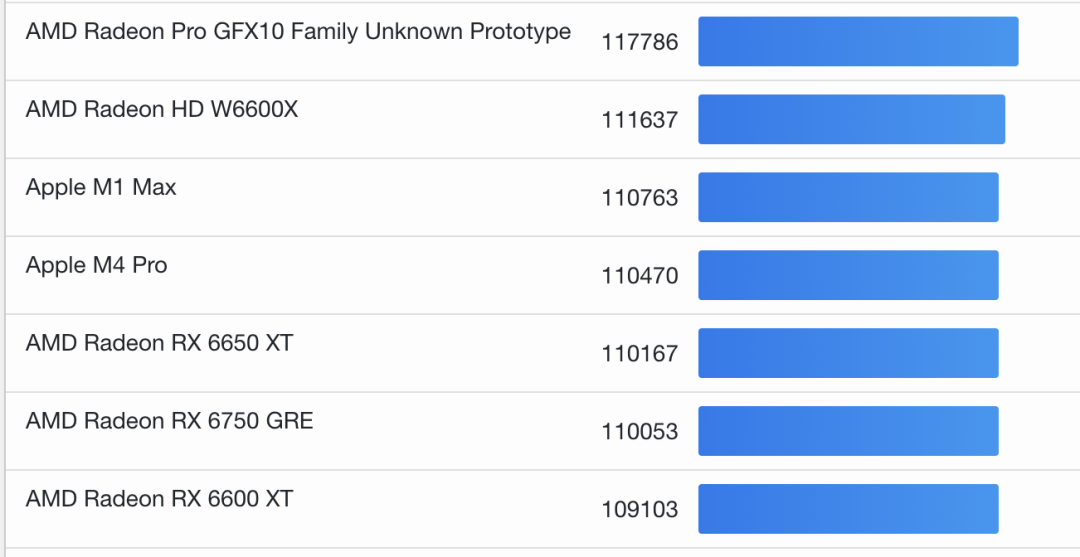This screenshot has height=557, width=1080.
Task: Click the score 117786
Action: click(x=640, y=42)
